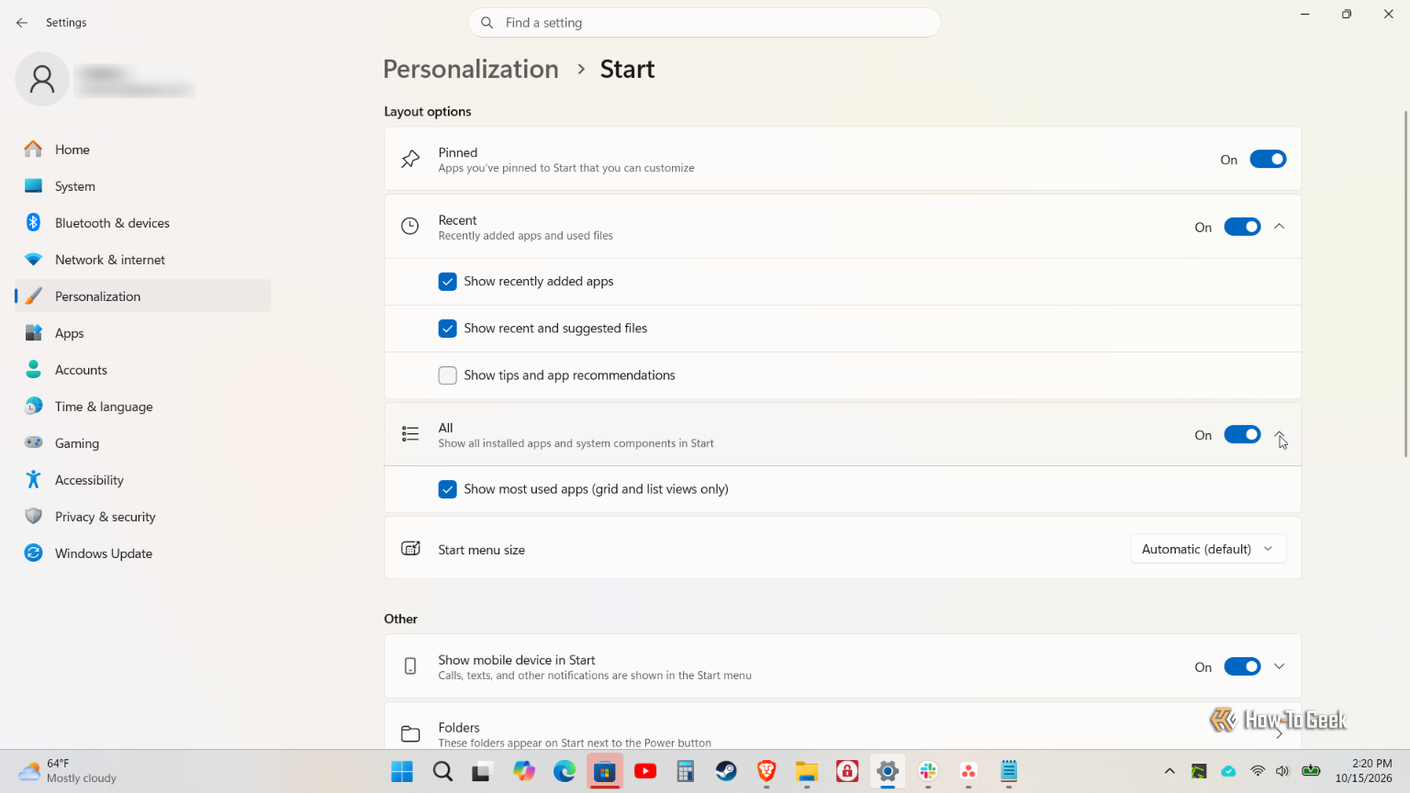
Task: Click the Find a setting search box
Action: coord(704,22)
